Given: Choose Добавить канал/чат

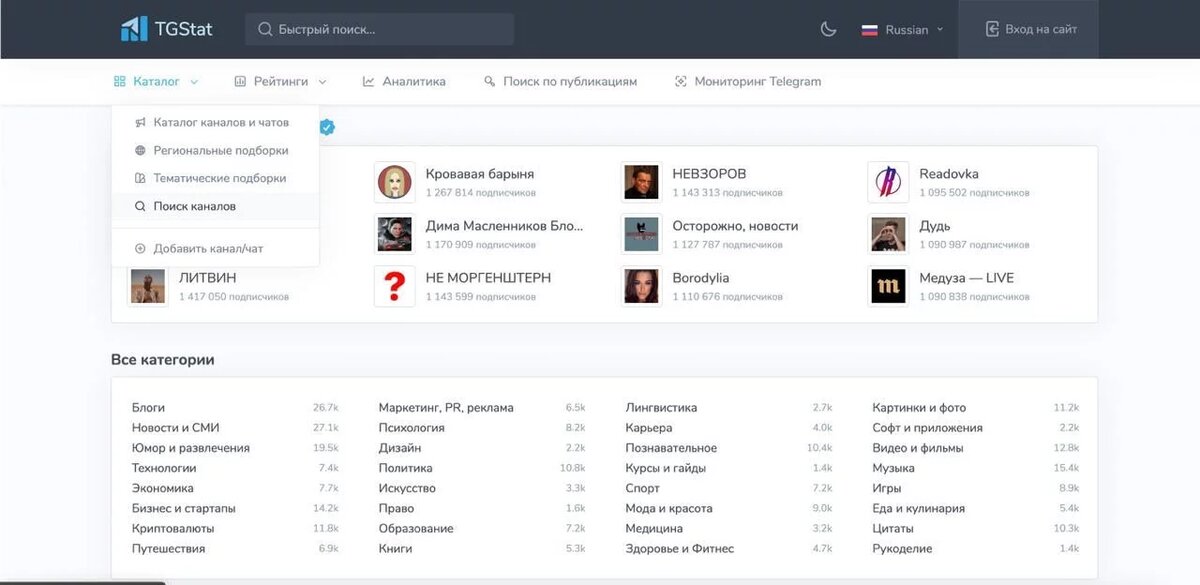Looking at the screenshot, I should click(215, 248).
